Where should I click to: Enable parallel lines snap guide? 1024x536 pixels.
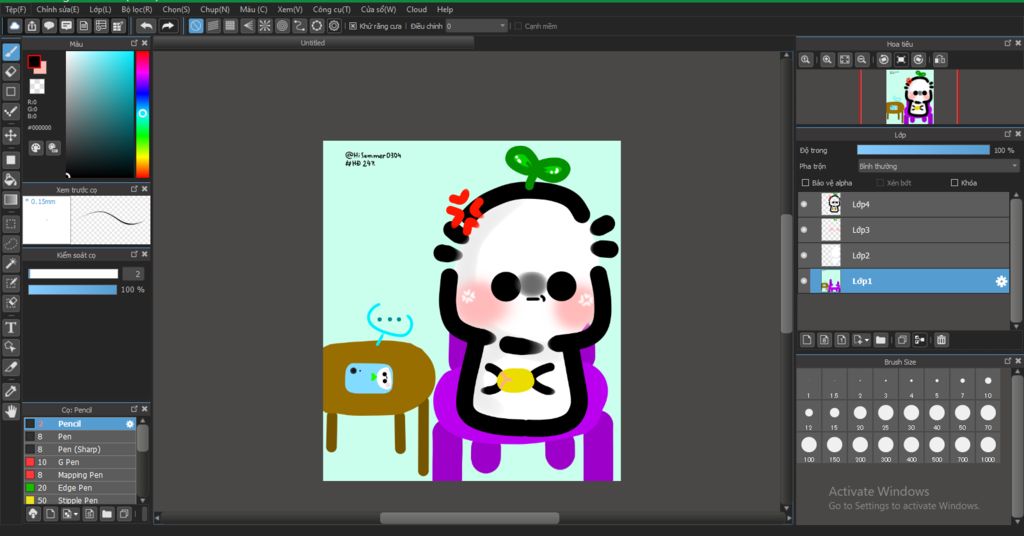click(213, 26)
